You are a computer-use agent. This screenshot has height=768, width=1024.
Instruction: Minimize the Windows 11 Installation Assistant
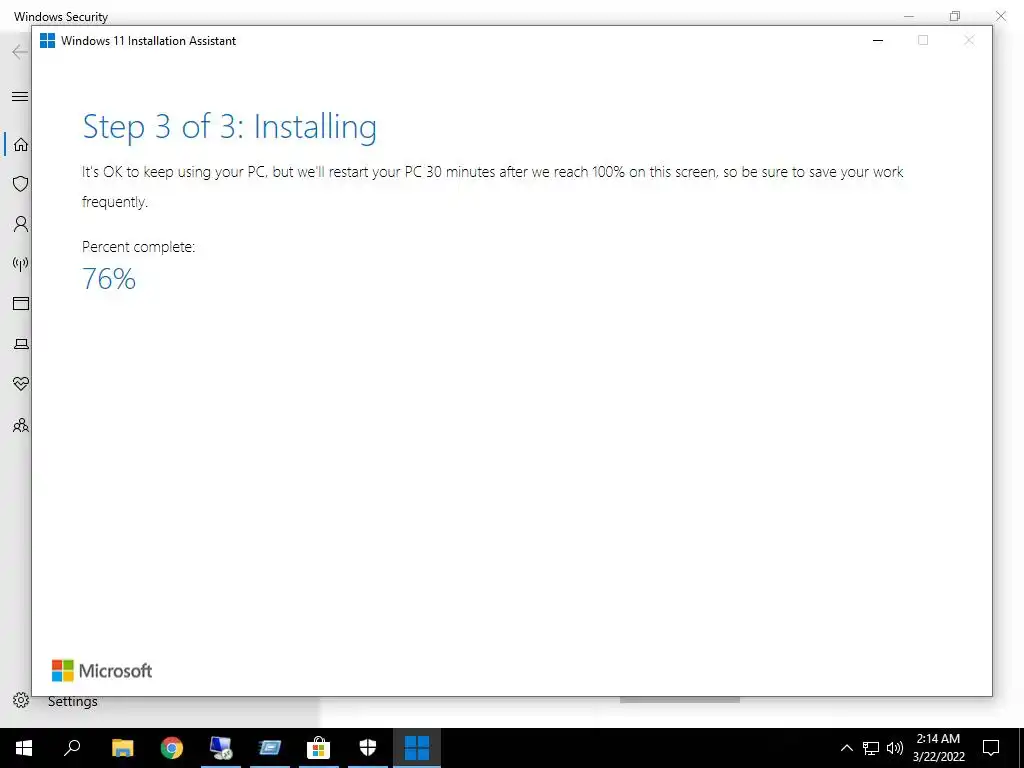878,40
